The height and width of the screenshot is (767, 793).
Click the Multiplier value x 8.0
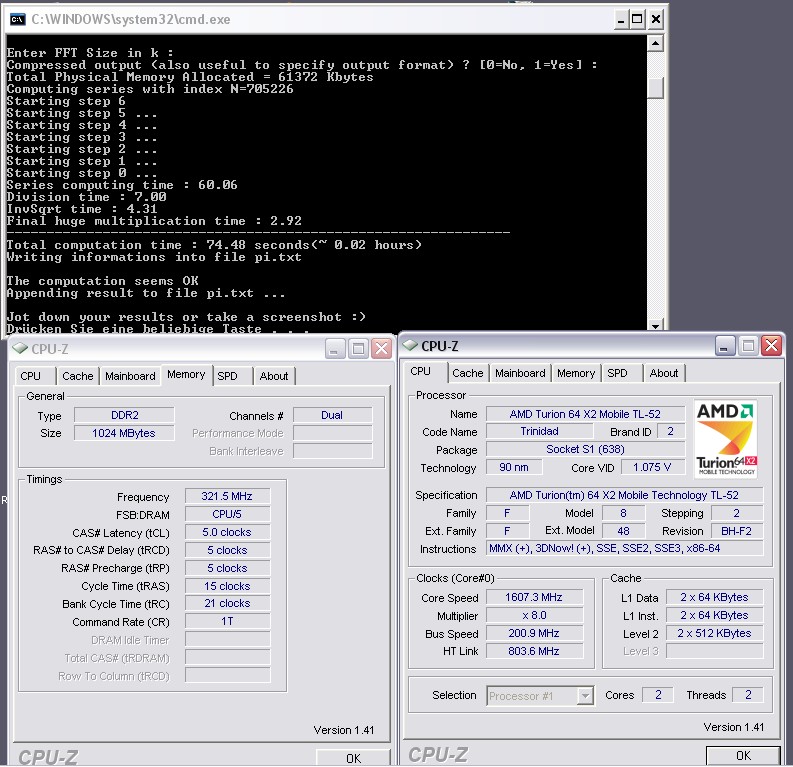(535, 615)
